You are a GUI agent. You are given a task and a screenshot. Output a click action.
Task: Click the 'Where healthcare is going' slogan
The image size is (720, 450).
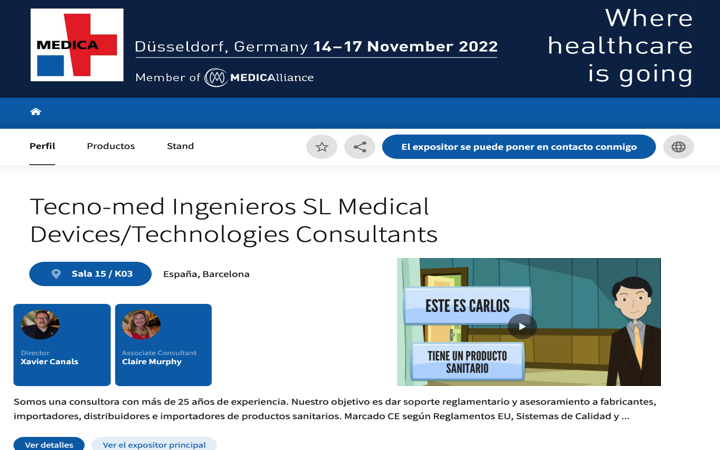click(x=620, y=46)
